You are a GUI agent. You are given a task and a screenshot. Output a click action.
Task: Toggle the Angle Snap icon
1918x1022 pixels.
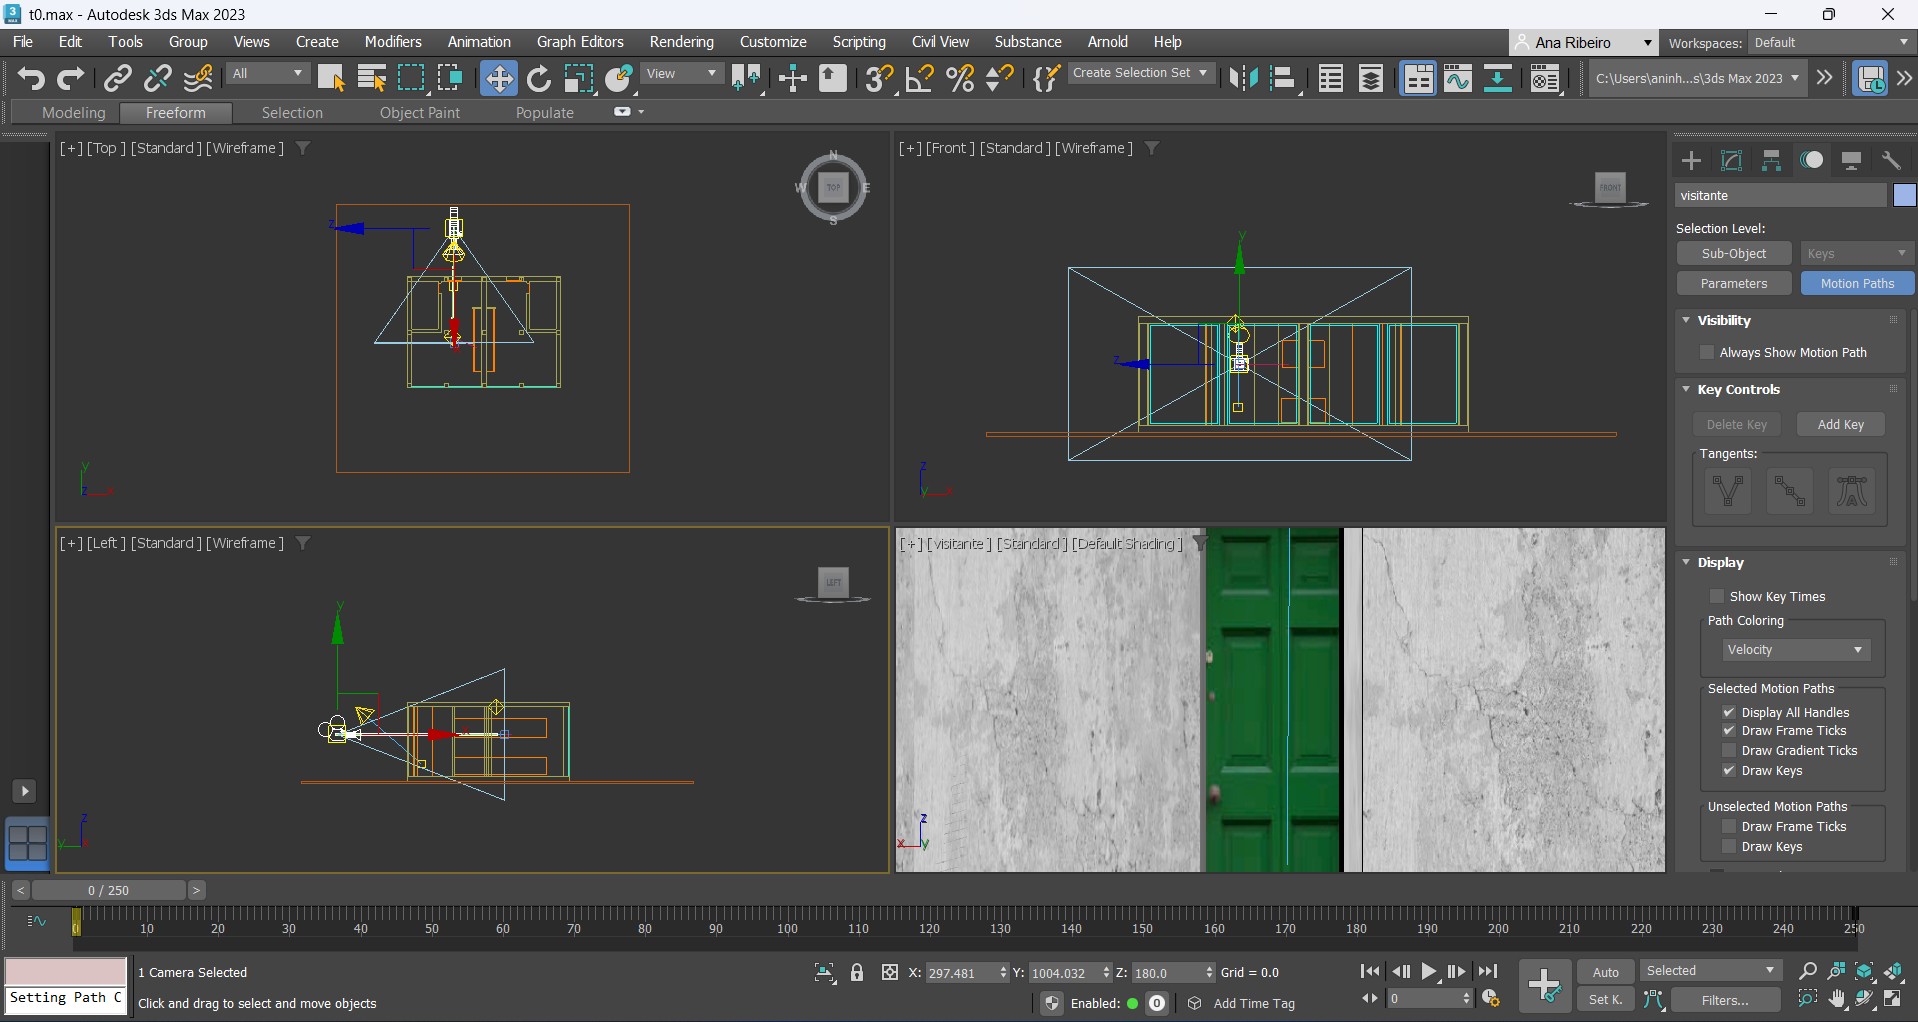point(919,79)
